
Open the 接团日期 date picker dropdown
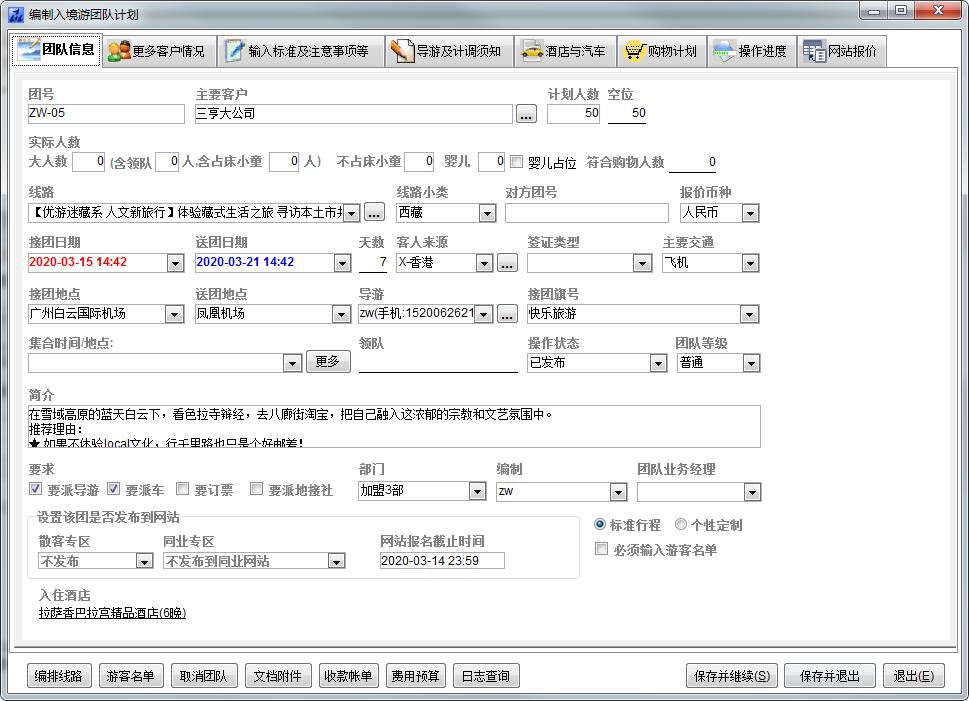(175, 263)
